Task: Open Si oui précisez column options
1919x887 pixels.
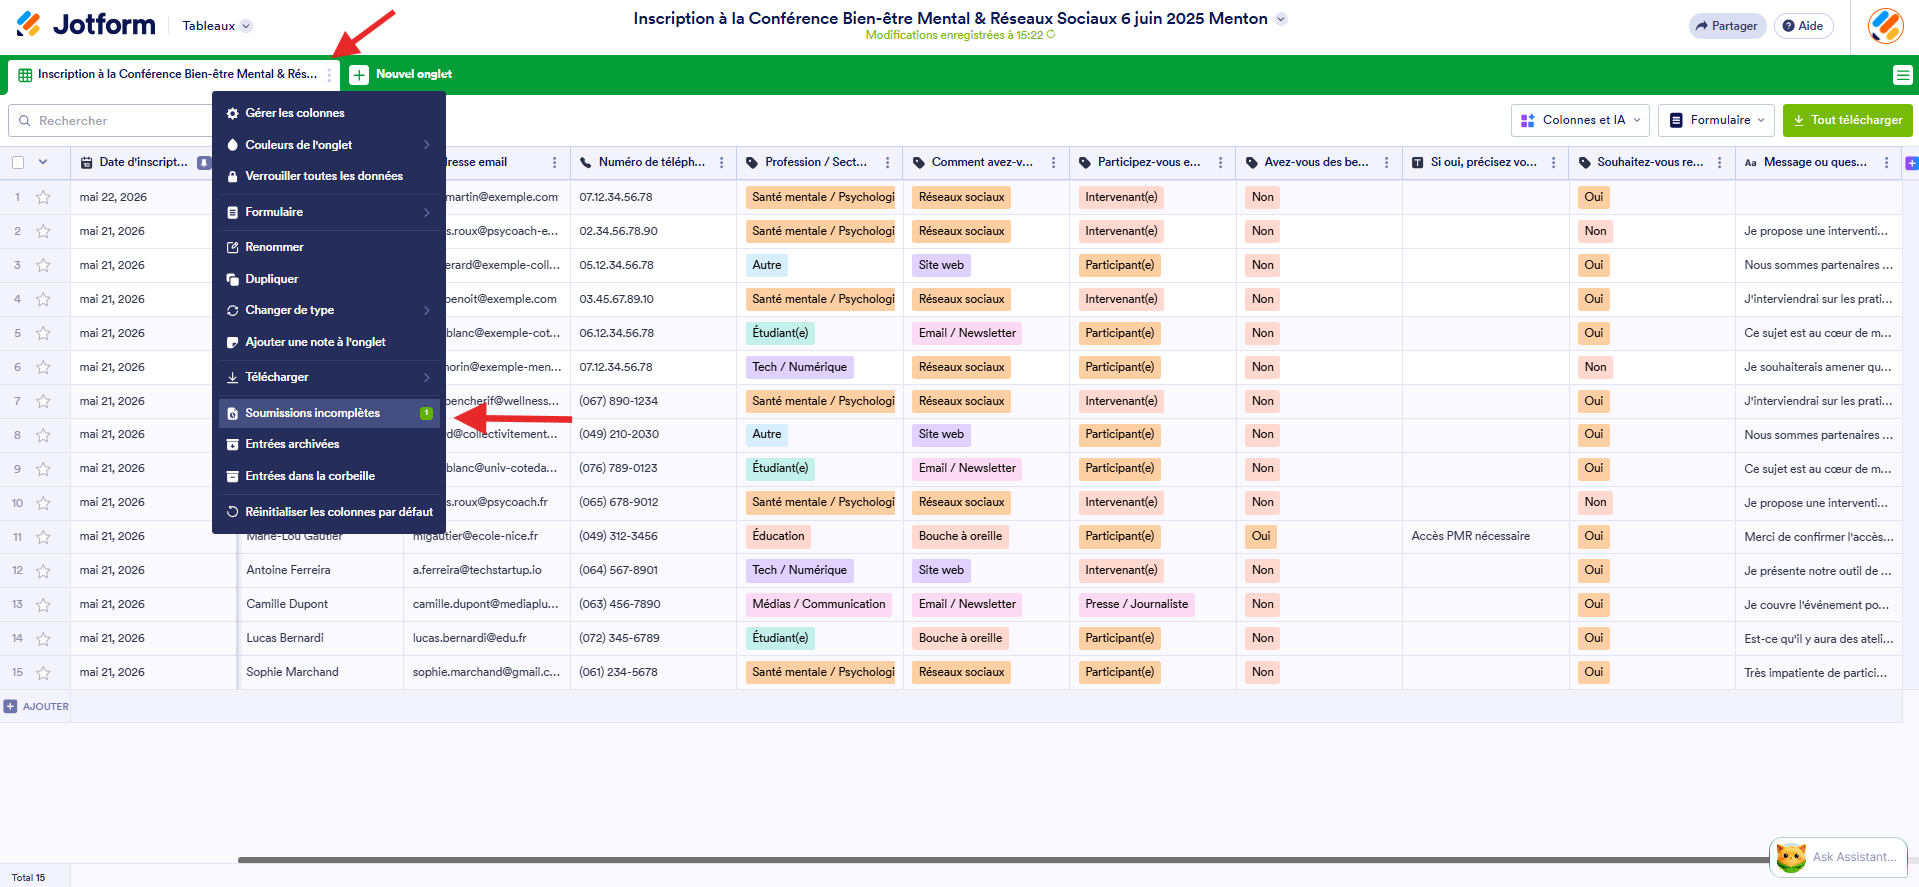Action: tap(1553, 162)
